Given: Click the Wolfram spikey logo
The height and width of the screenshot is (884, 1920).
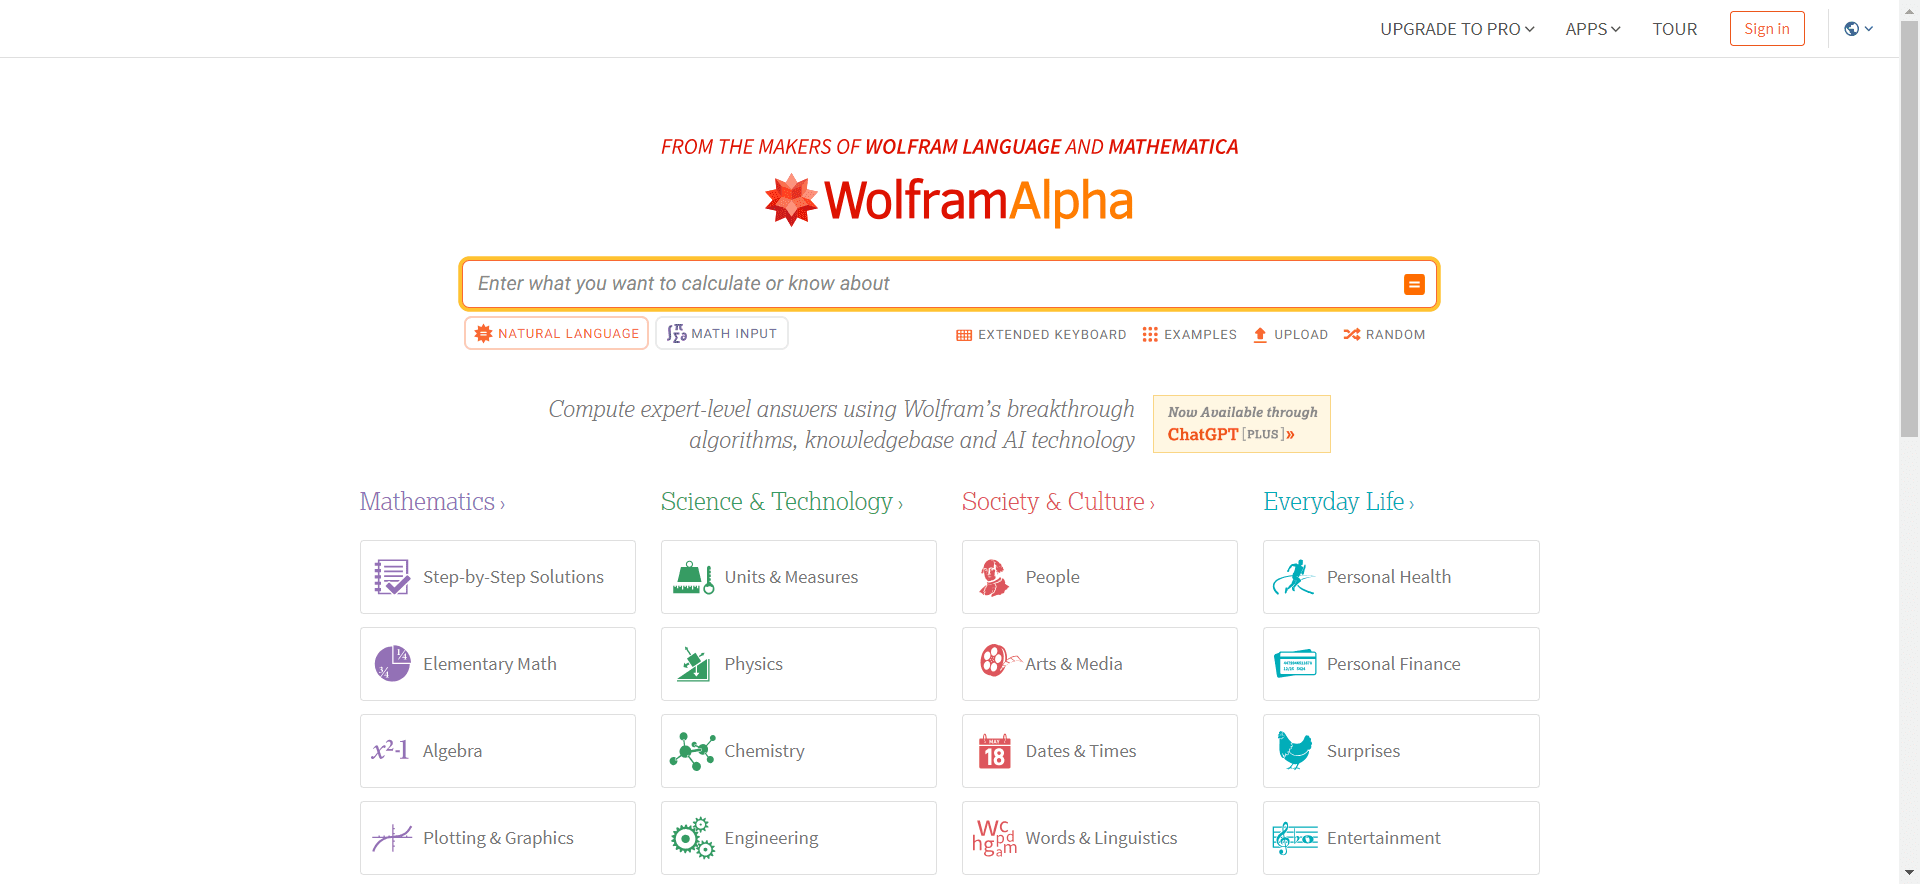Looking at the screenshot, I should pyautogui.click(x=791, y=200).
